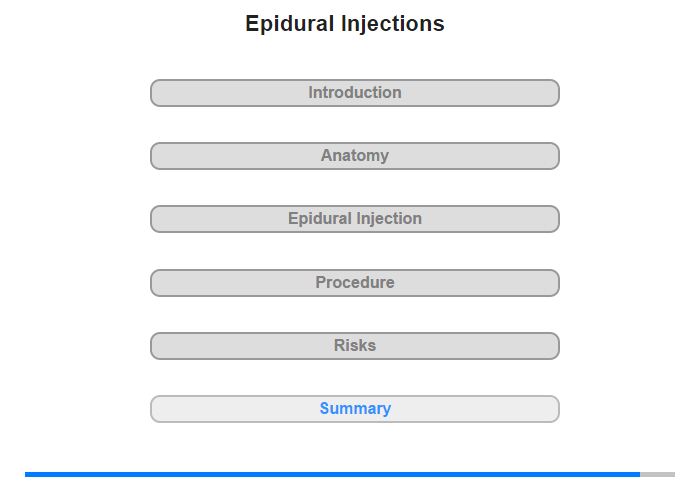700x480 pixels.
Task: Choose Anatomy from the topic list
Action: [355, 156]
